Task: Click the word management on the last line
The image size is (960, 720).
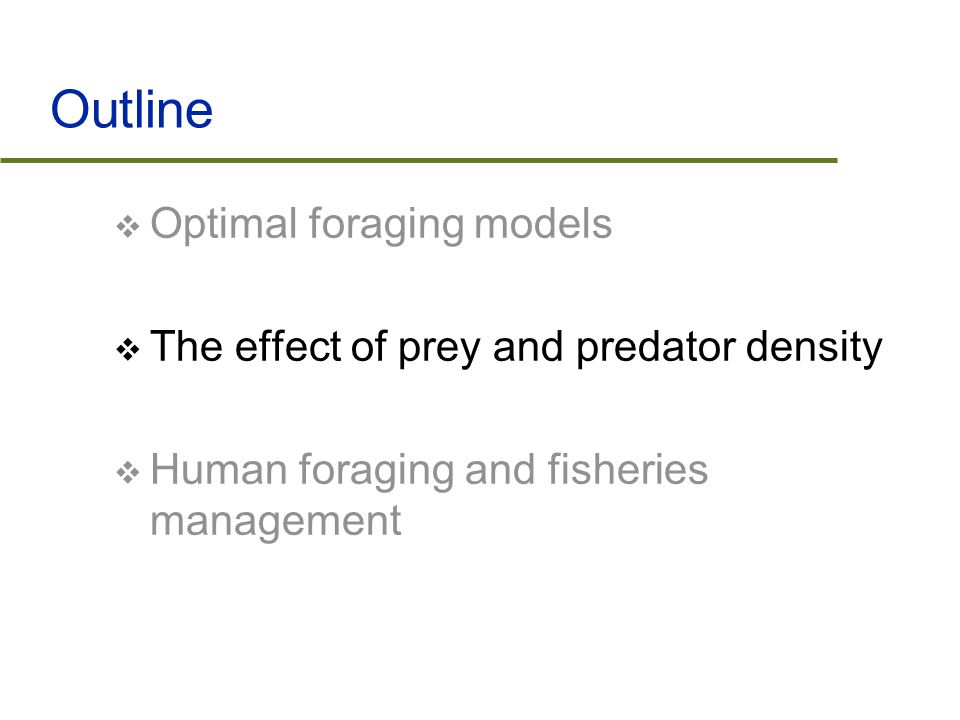Action: pyautogui.click(x=276, y=522)
